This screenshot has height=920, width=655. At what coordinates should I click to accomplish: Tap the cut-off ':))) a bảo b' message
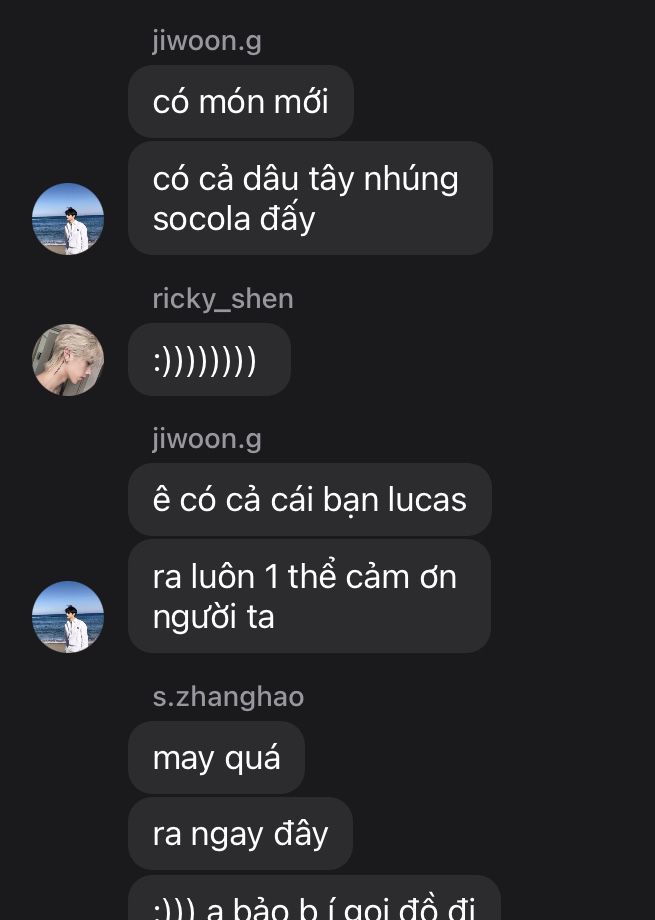[314, 898]
